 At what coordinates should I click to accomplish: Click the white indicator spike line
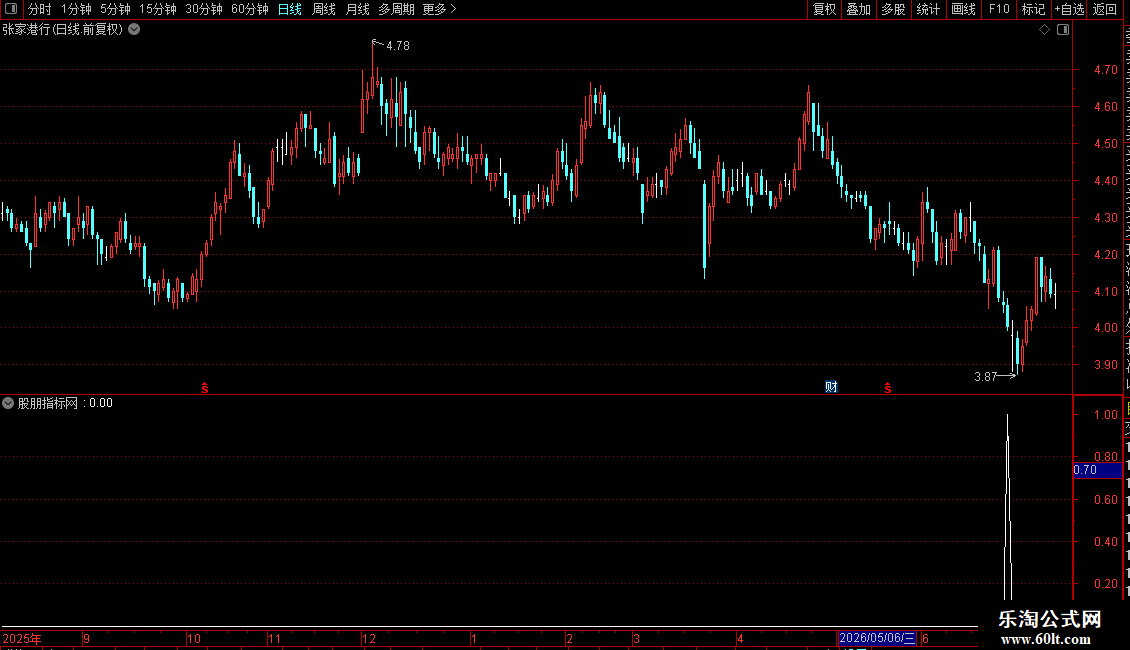1007,507
